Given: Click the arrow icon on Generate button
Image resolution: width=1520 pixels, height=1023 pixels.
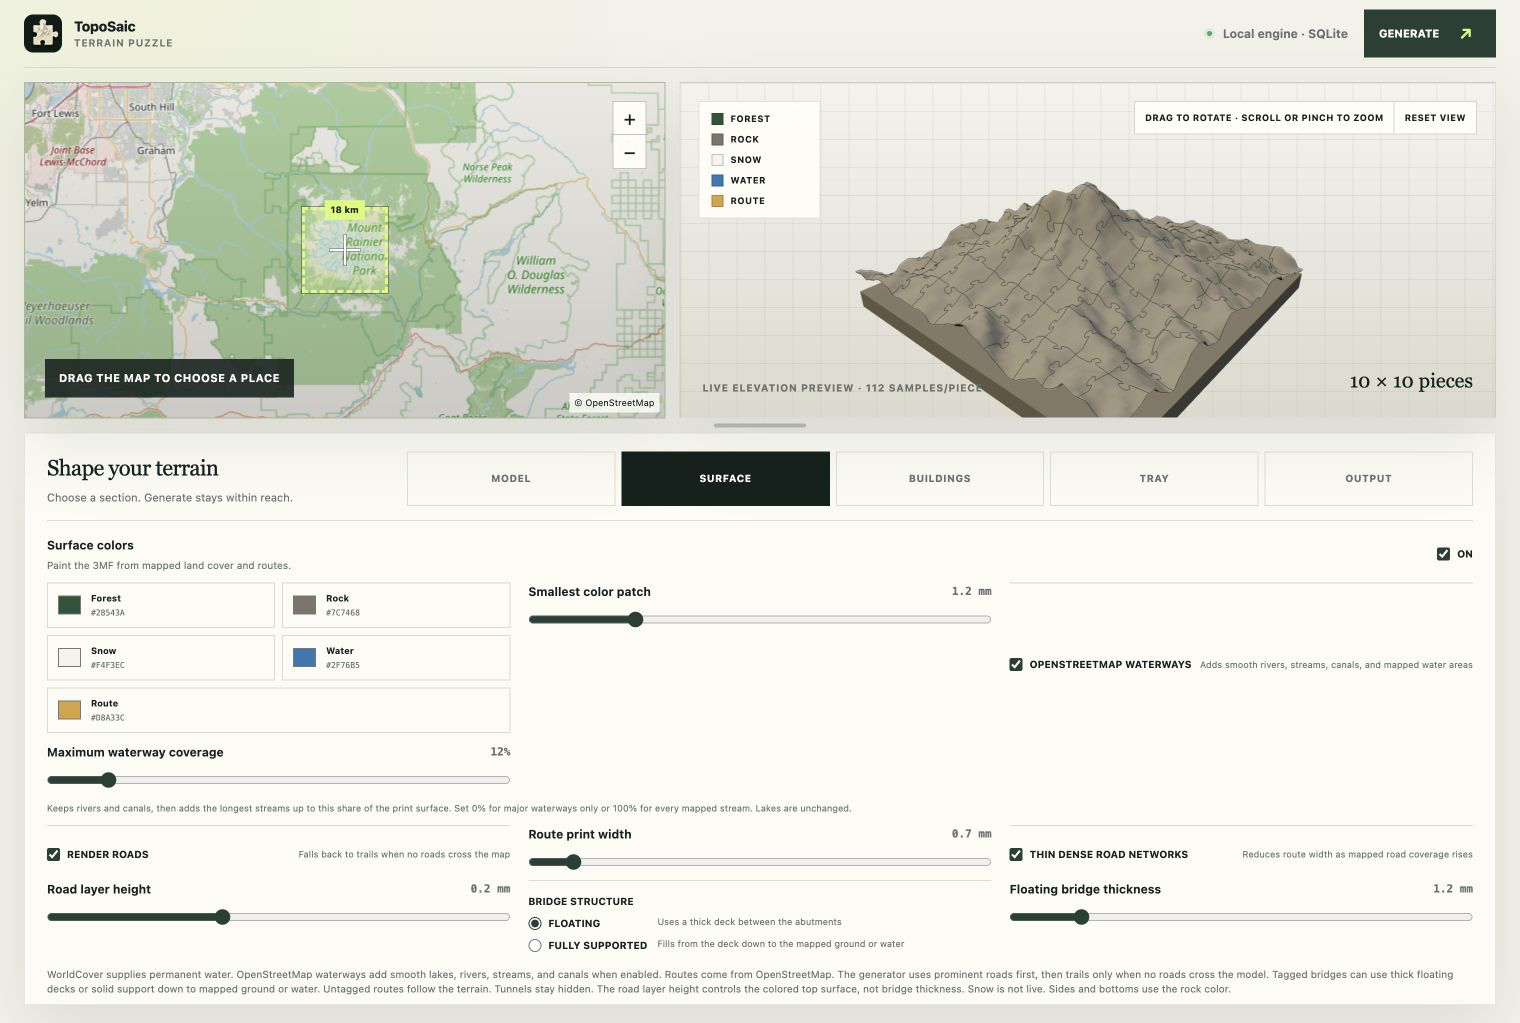Looking at the screenshot, I should (1466, 34).
